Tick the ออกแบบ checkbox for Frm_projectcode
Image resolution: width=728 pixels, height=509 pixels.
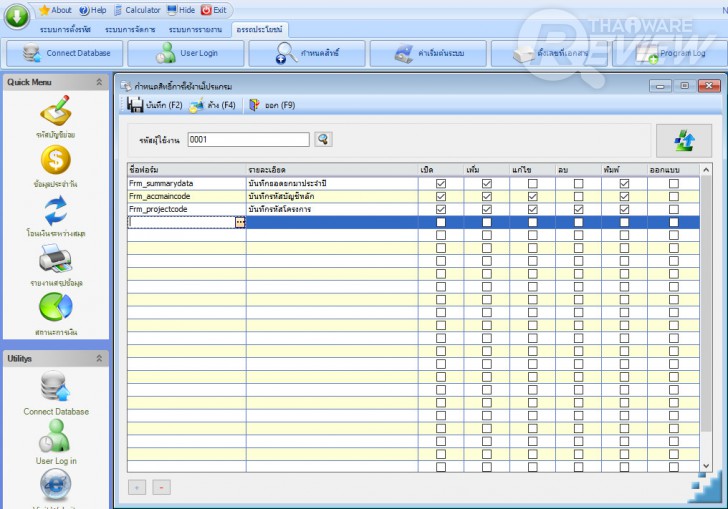tap(673, 210)
